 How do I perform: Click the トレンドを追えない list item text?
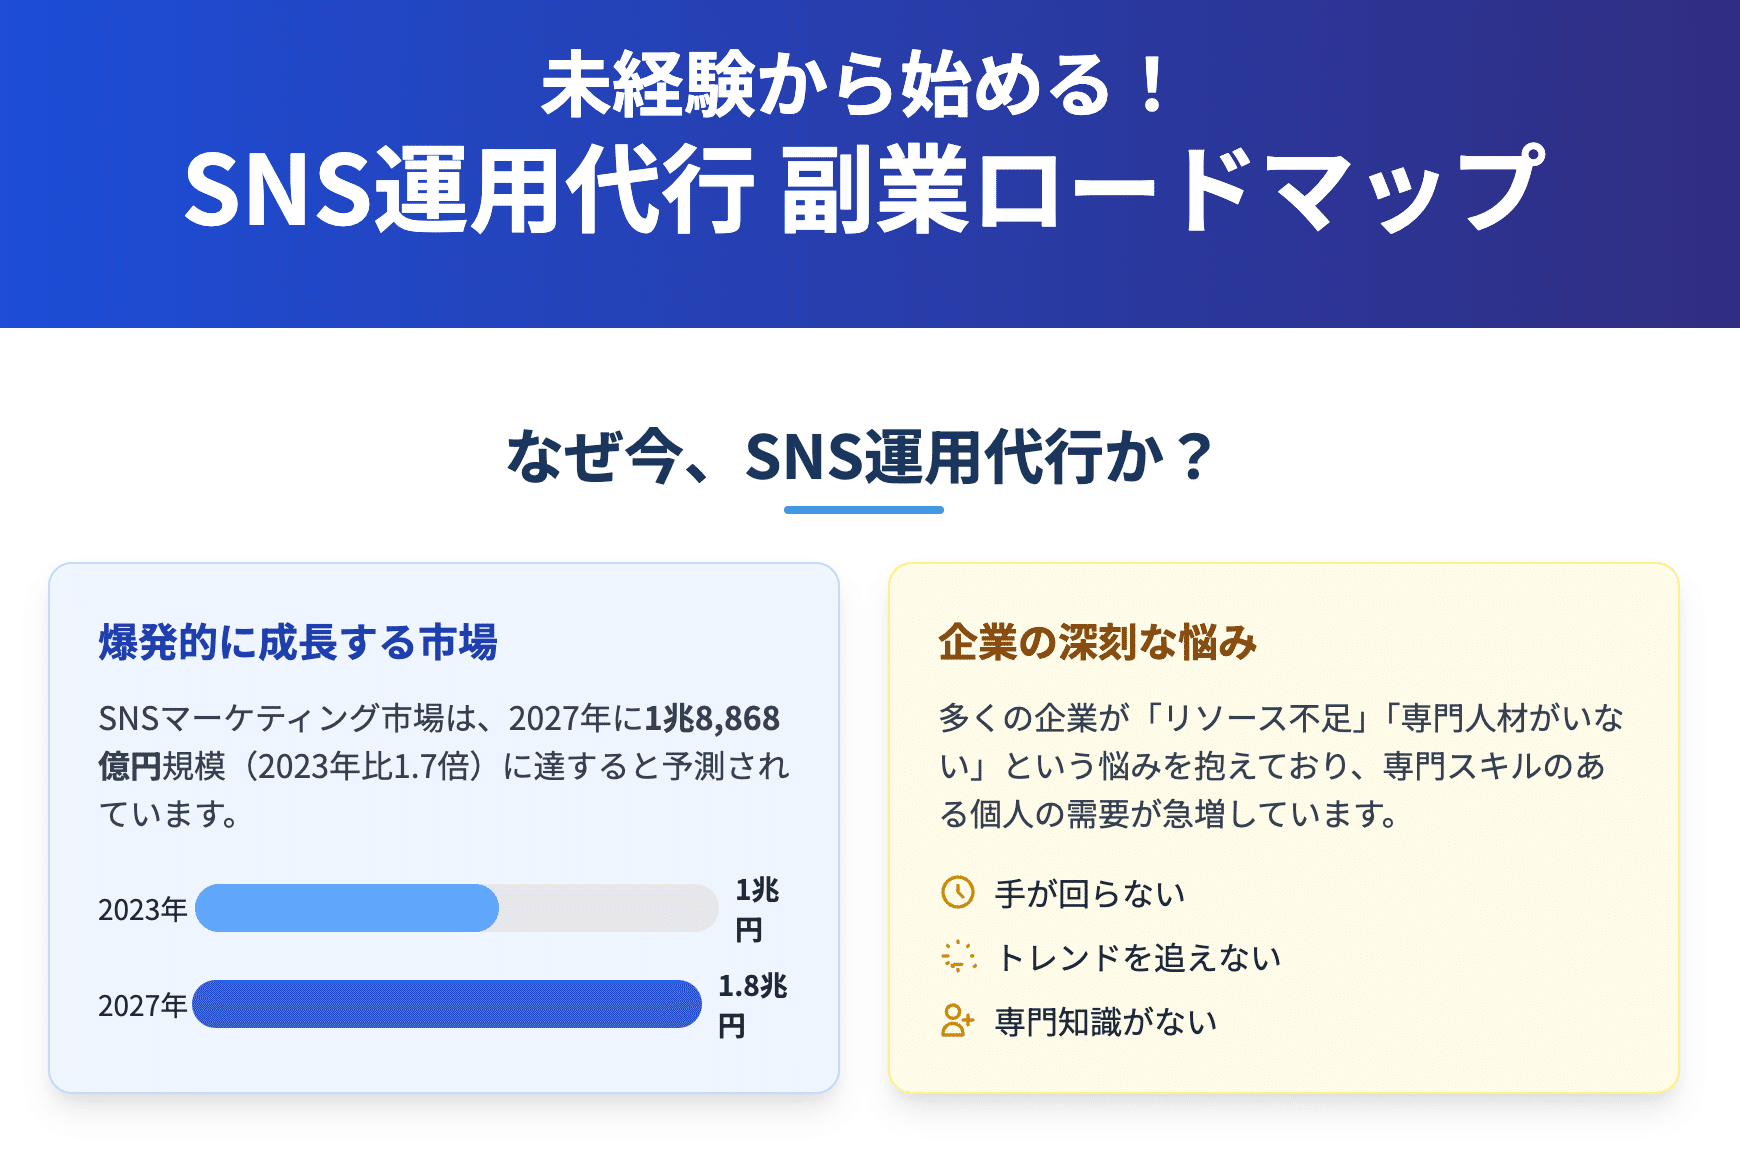[1138, 957]
